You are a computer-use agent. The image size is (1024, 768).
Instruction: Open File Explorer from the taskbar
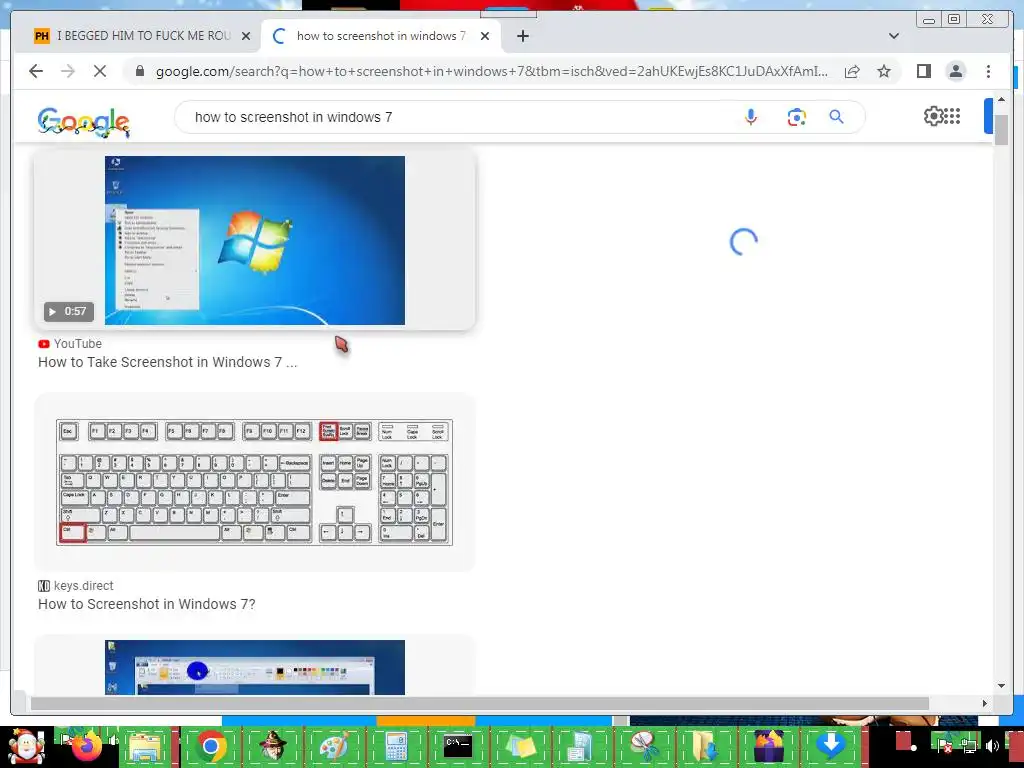[145, 746]
